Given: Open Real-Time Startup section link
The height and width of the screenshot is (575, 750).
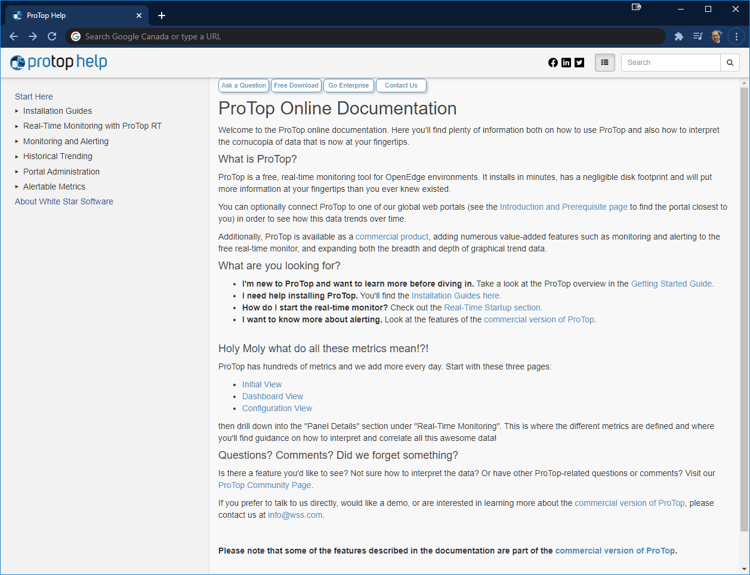Looking at the screenshot, I should pyautogui.click(x=492, y=308).
